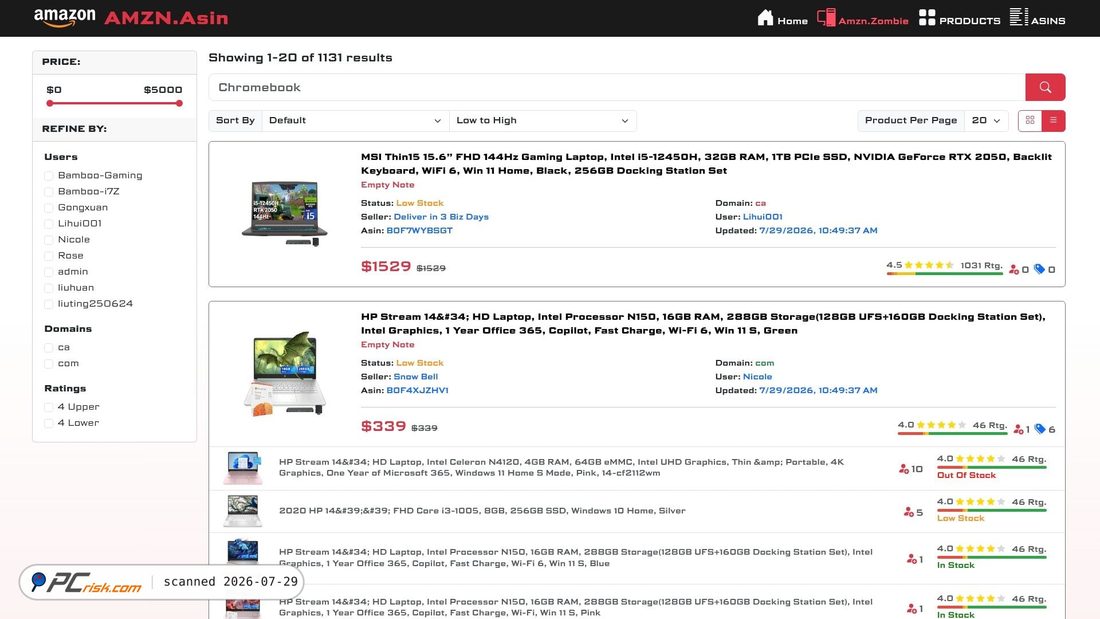Viewport: 1100px width, 619px height.
Task: Open user link Nicole on HP Stream product
Action: pos(757,377)
